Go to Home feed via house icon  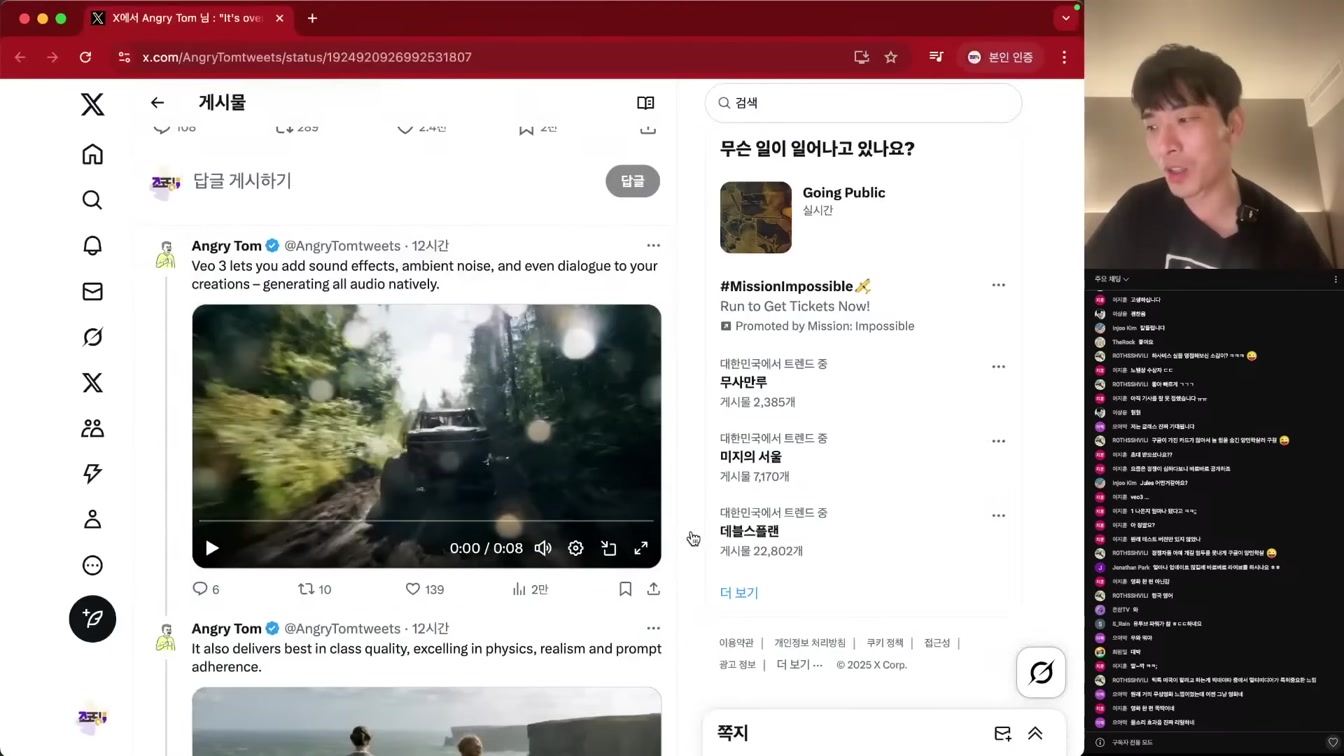(x=92, y=154)
